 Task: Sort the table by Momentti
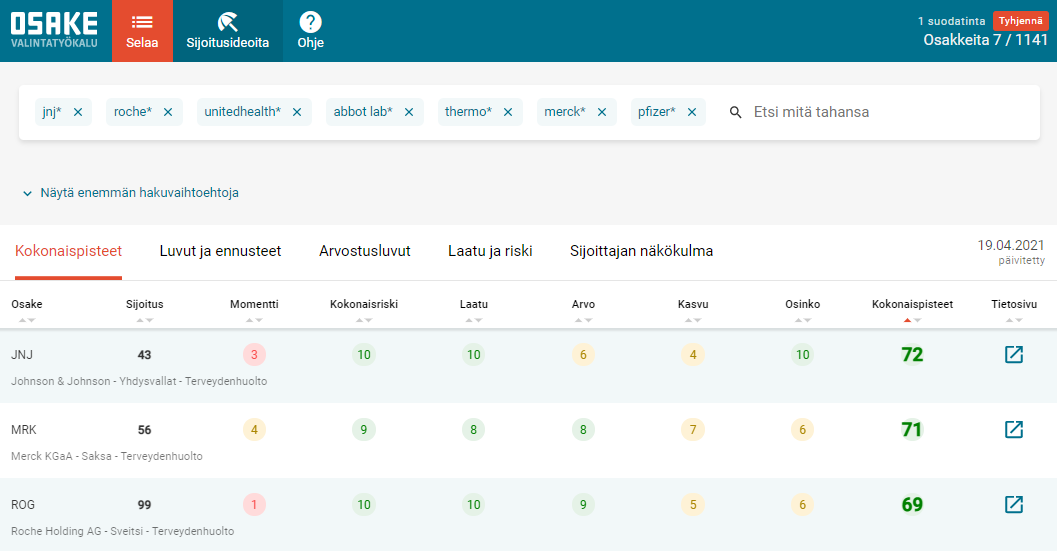pos(254,304)
